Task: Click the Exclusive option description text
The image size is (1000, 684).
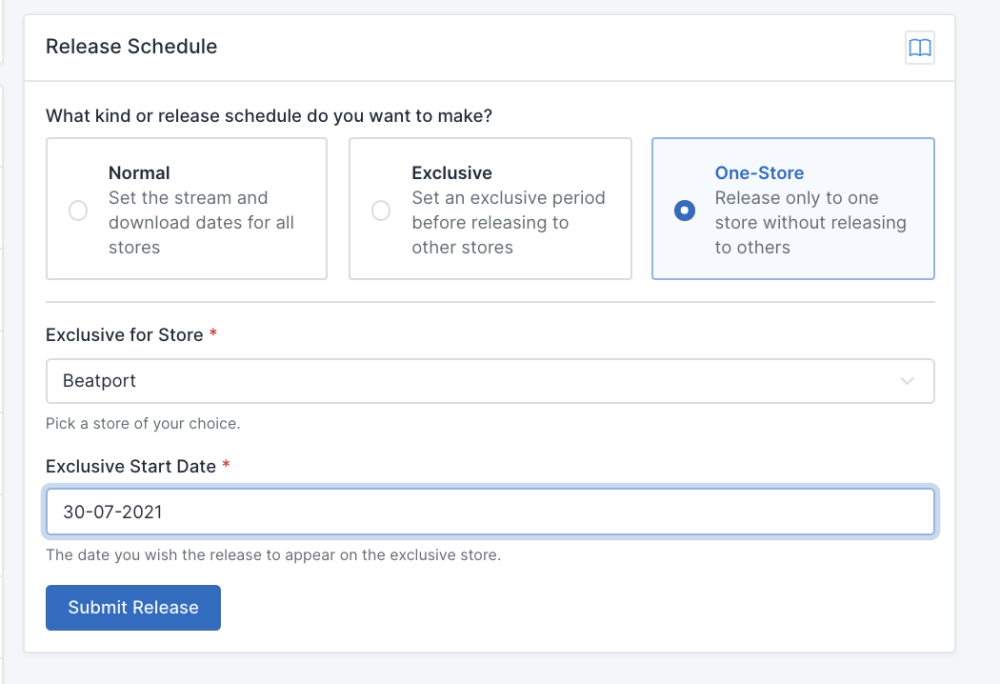Action: coord(508,222)
